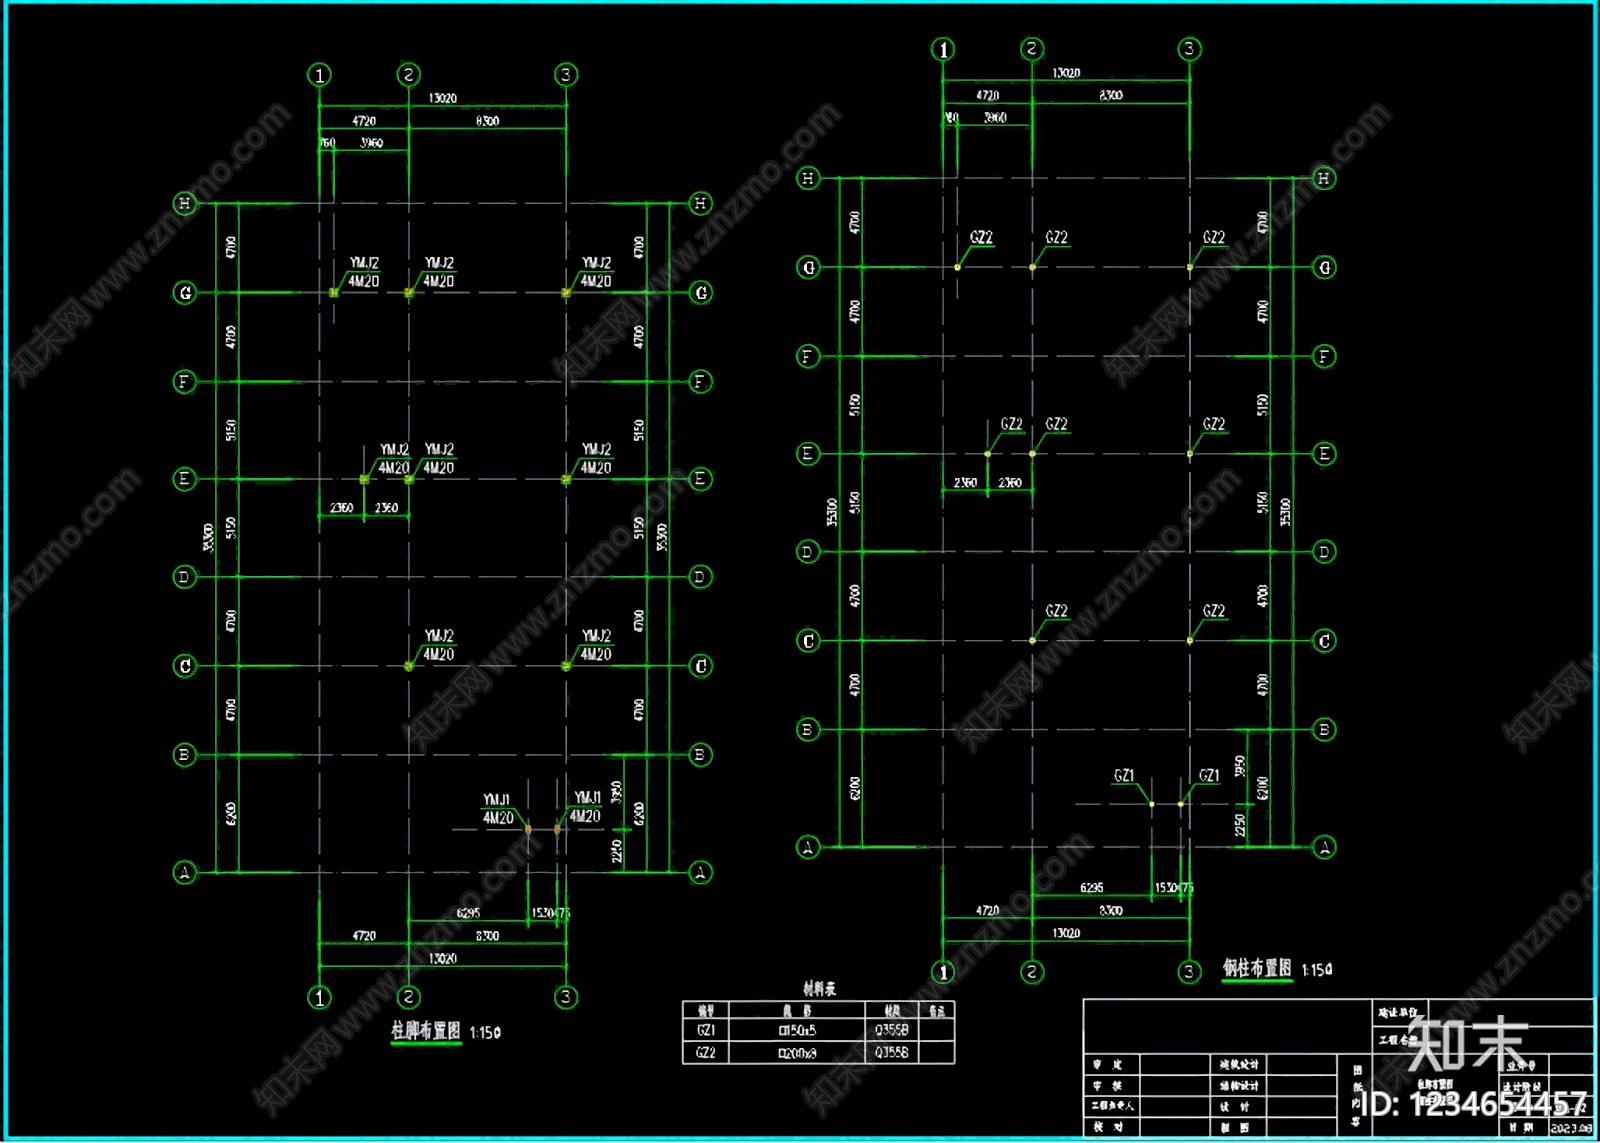
Task: Select the 1:150 scale beside 钢柱布置图
Action: pyautogui.click(x=1317, y=970)
